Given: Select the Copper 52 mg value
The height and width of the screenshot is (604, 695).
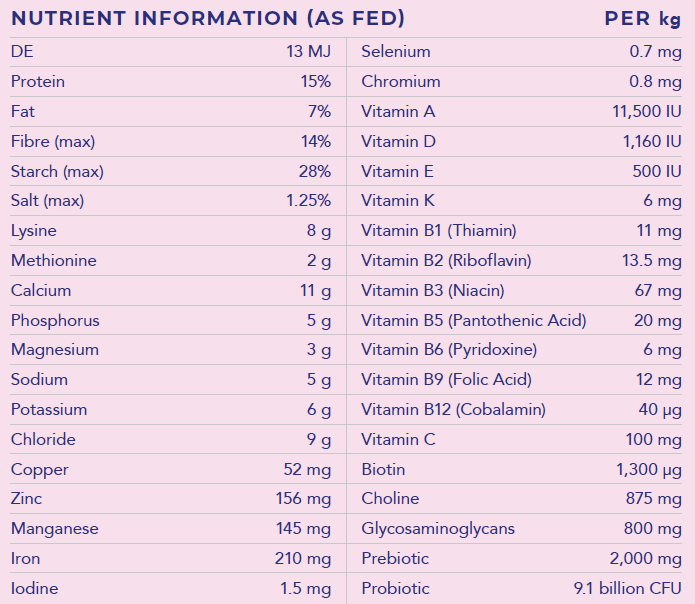Looking at the screenshot, I should click(307, 469).
